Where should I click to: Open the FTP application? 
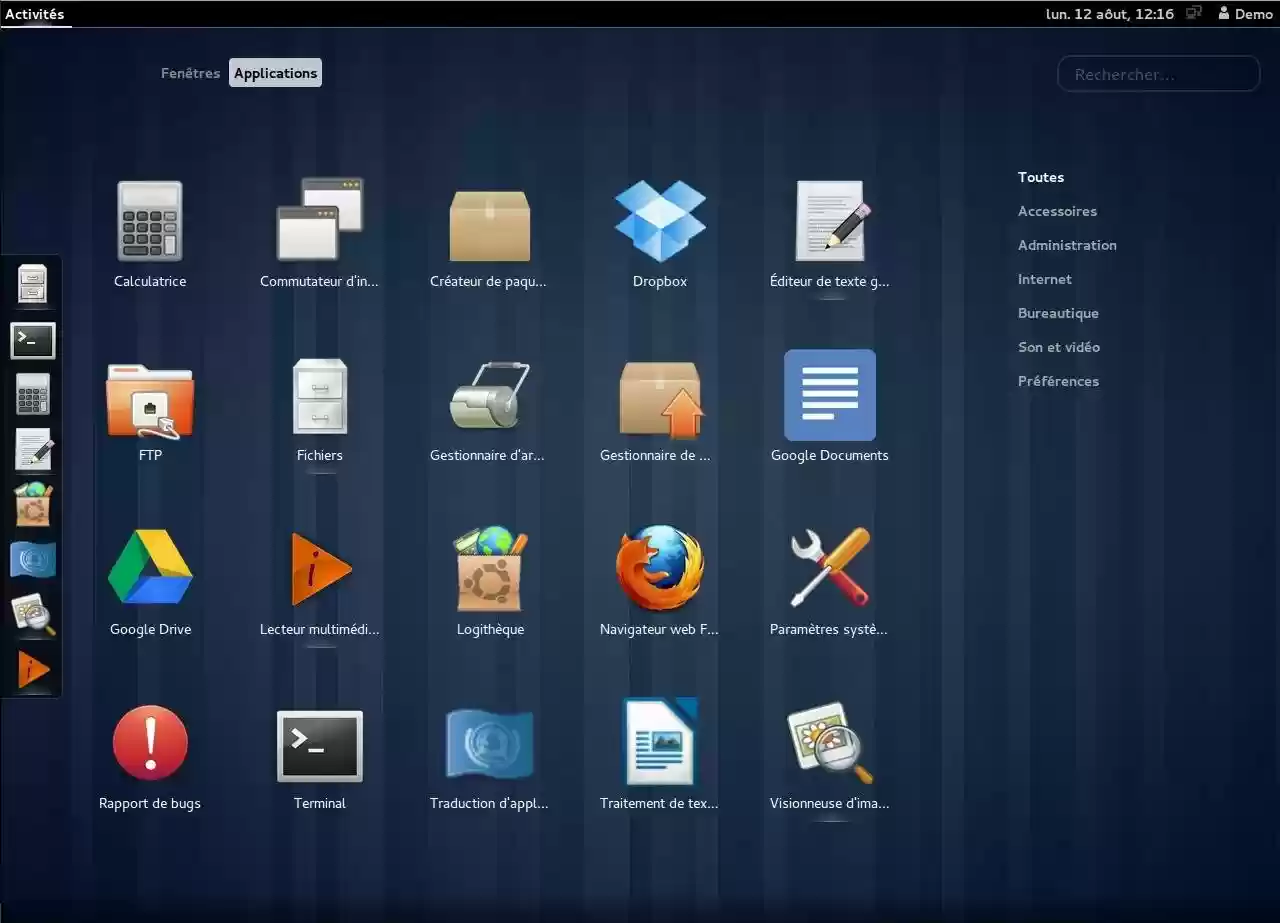149,396
